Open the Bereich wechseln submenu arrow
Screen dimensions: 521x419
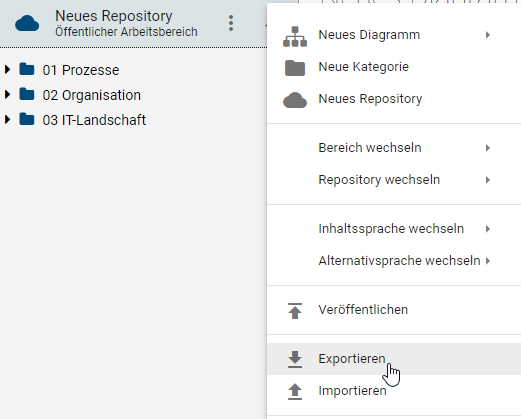click(488, 148)
